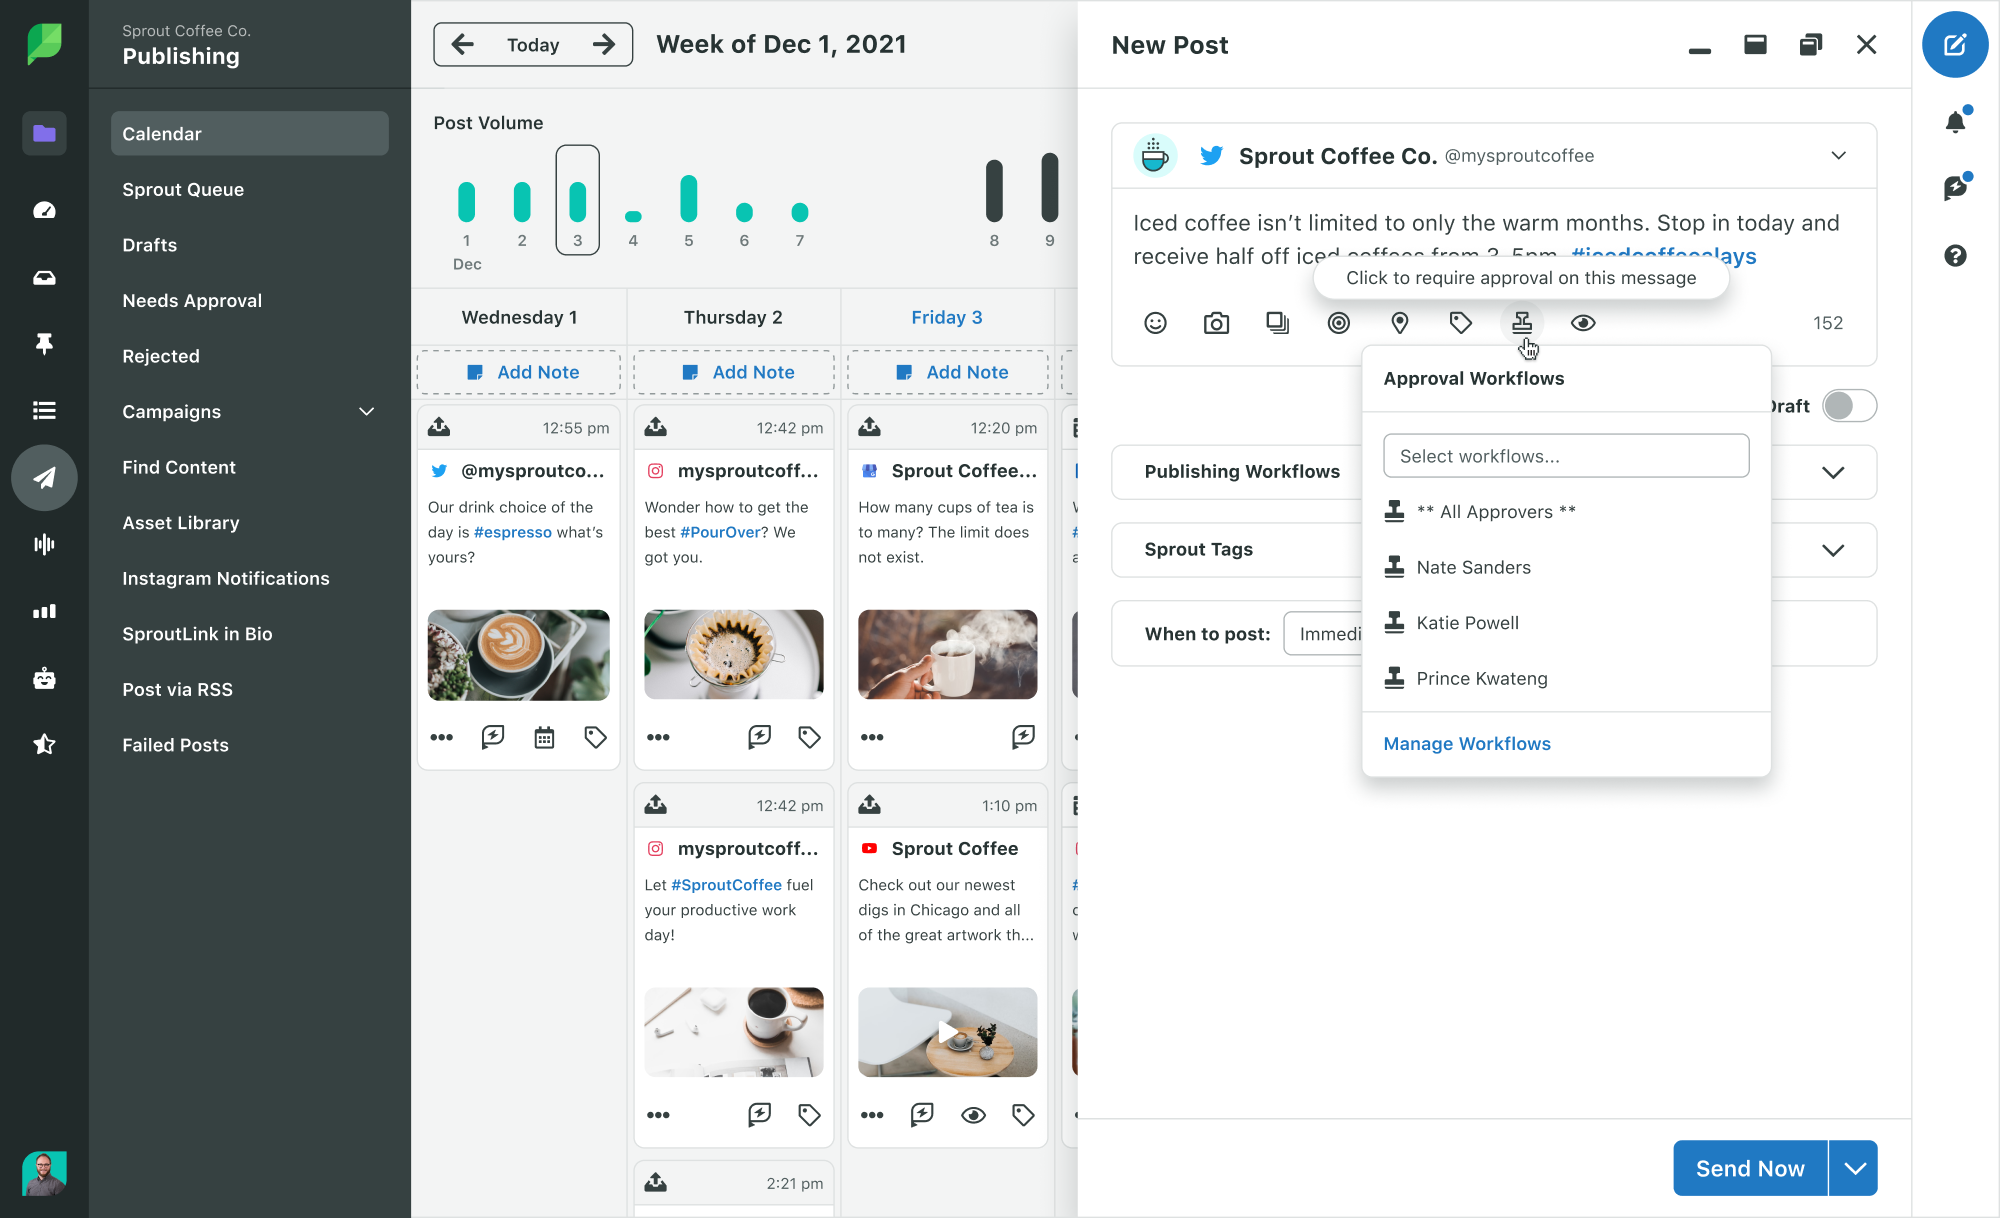
Task: Click the emoji picker icon
Action: [1154, 323]
